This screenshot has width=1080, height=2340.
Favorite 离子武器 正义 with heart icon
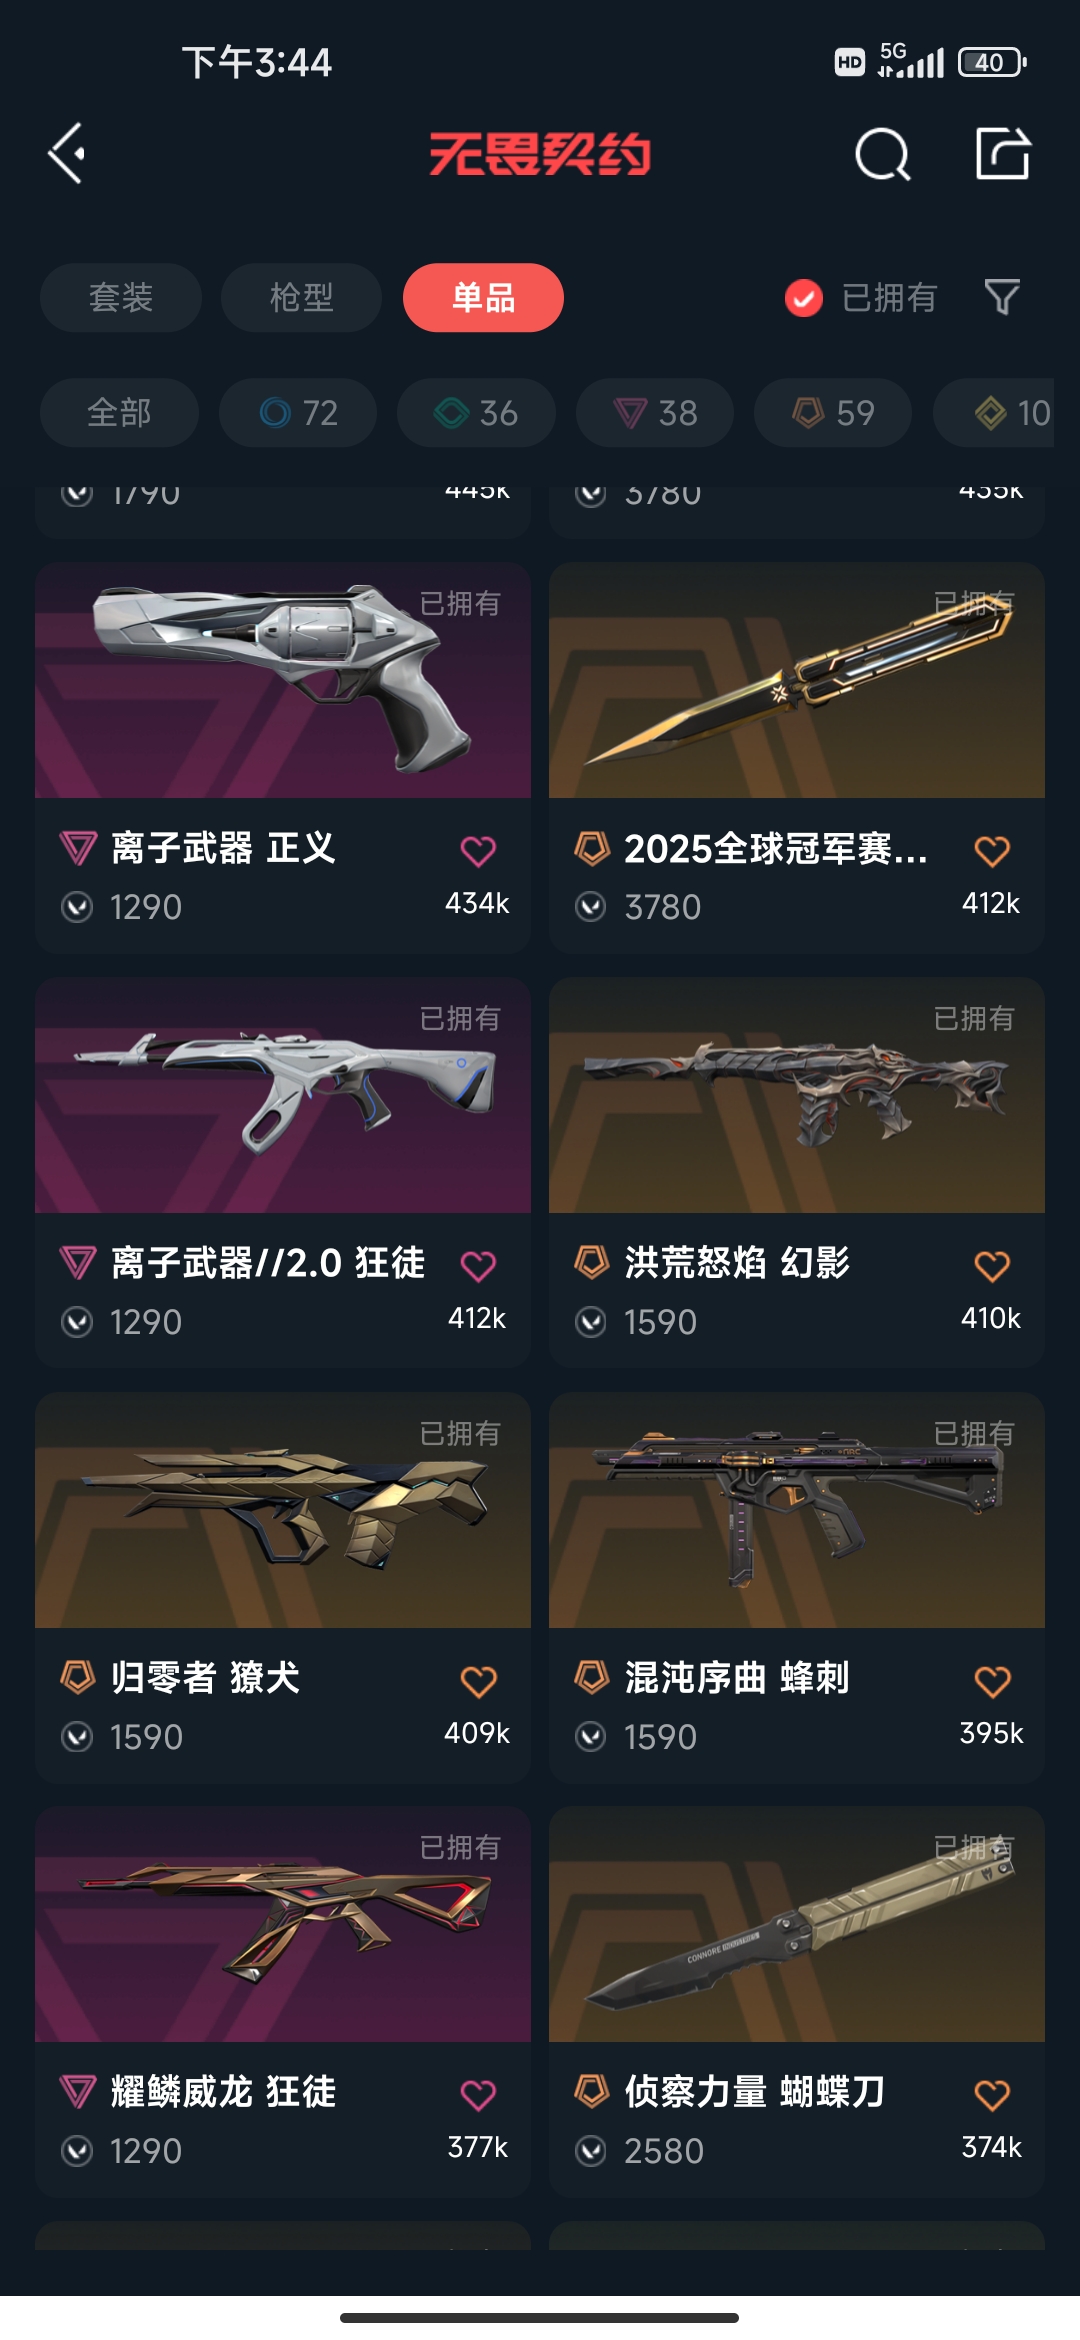478,851
